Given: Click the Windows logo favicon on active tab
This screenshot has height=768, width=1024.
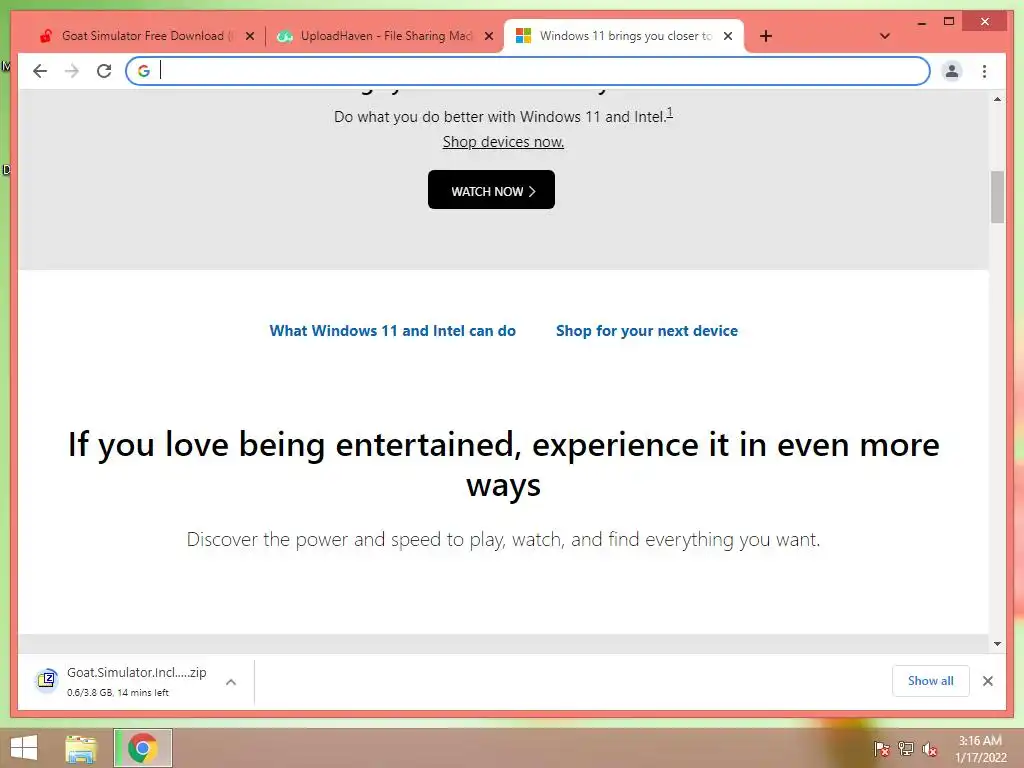Looking at the screenshot, I should click(x=523, y=36).
